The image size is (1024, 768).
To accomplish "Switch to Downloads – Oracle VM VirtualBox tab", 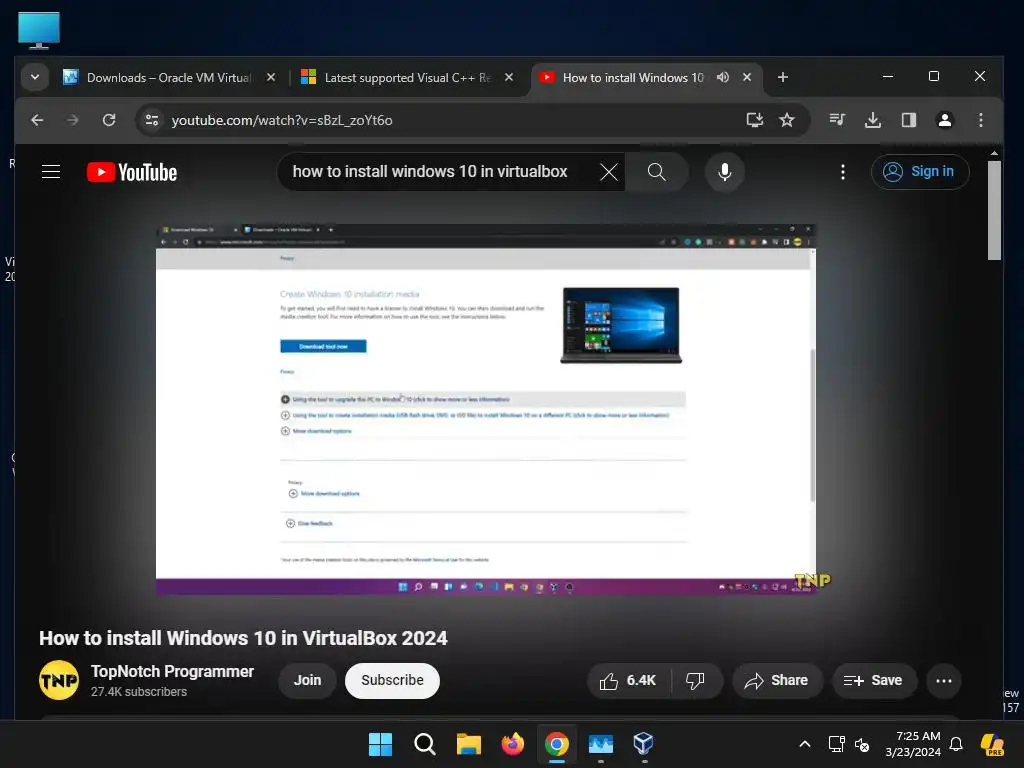I will [x=169, y=78].
